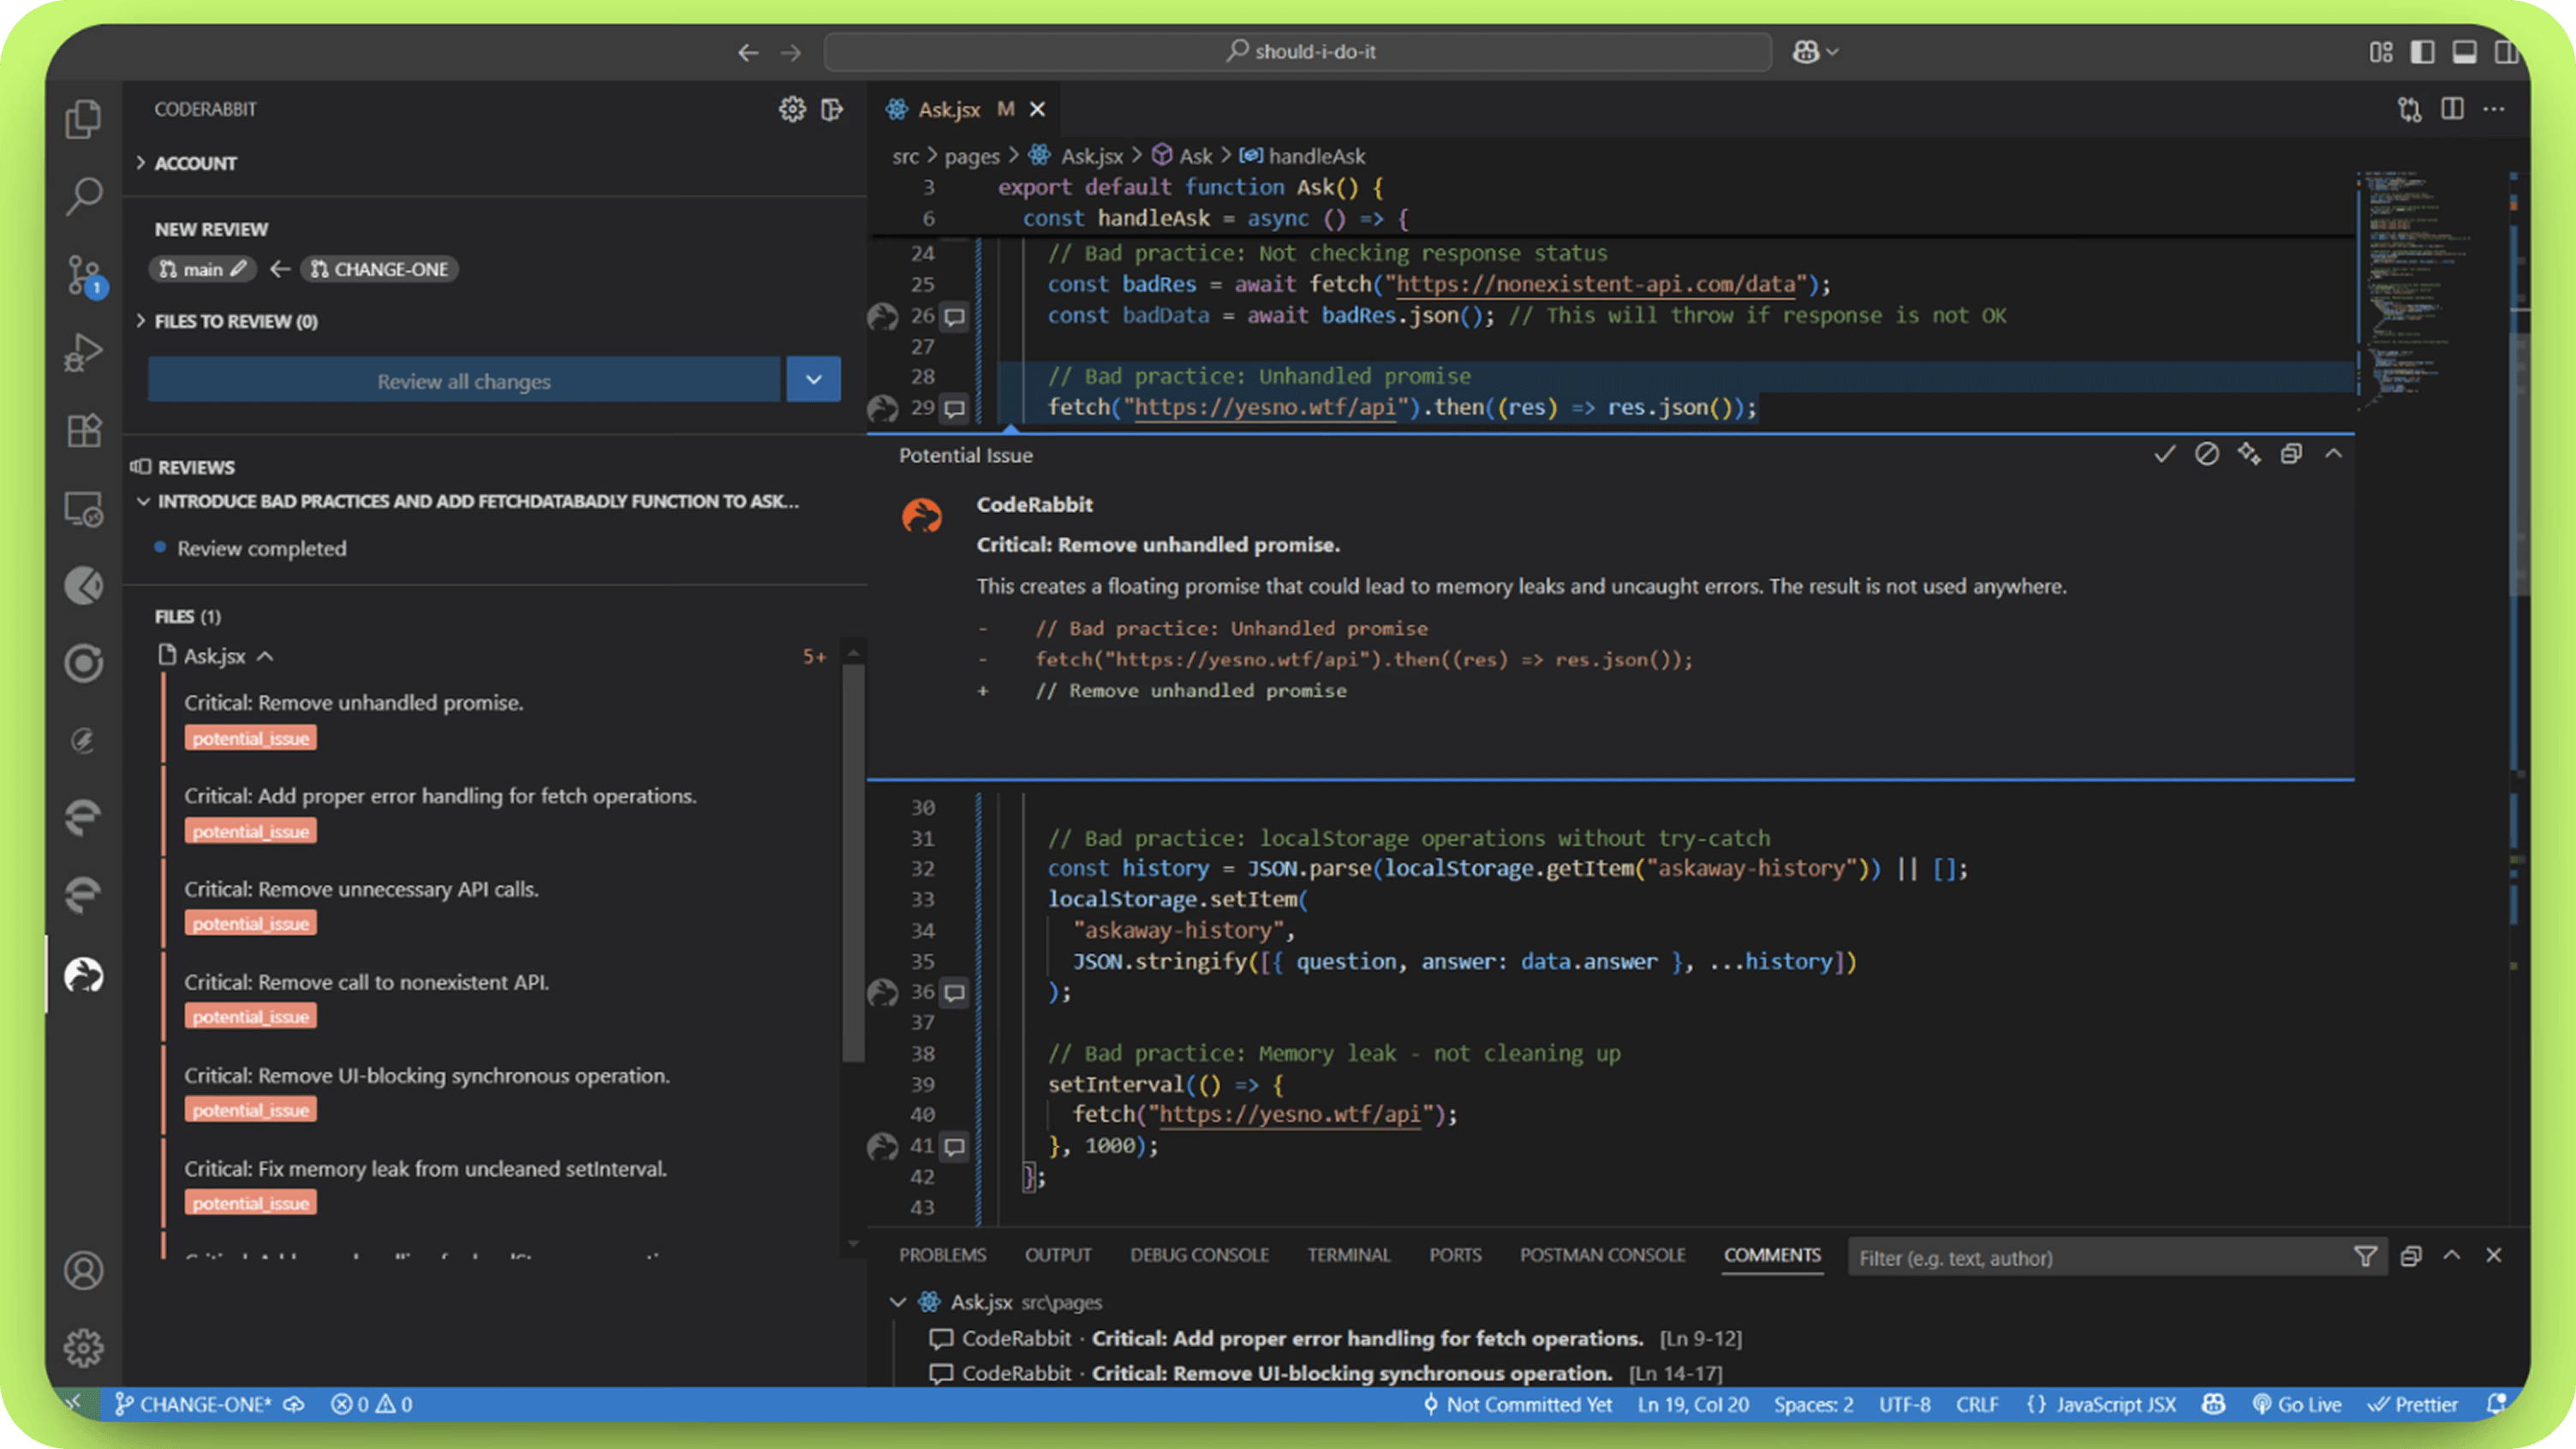Switch to the PROBLEMS panel tab
The height and width of the screenshot is (1449, 2576).
click(x=942, y=1255)
